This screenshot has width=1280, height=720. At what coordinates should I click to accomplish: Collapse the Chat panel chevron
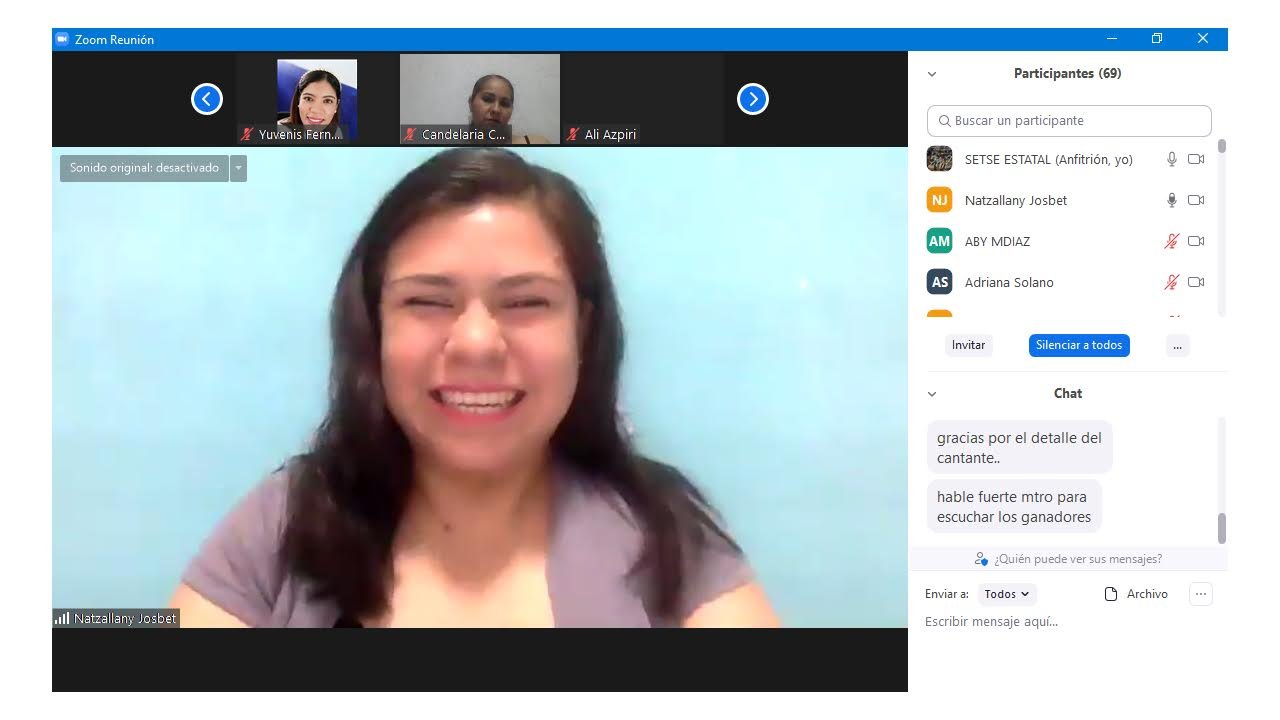pyautogui.click(x=932, y=394)
